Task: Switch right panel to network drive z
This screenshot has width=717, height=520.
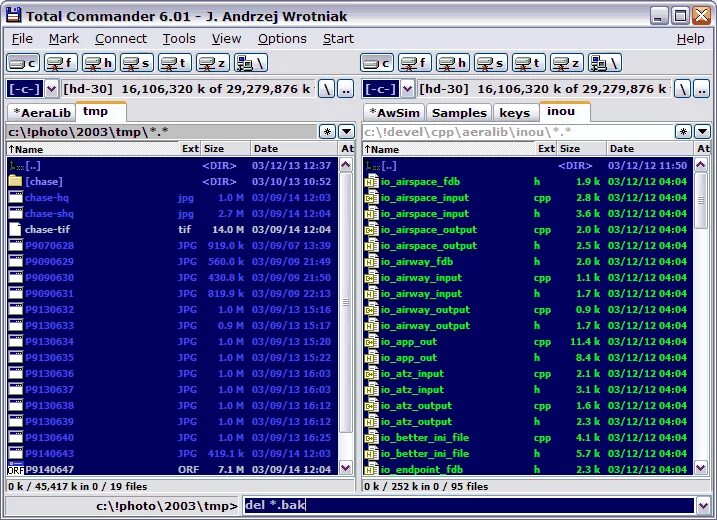Action: point(567,63)
